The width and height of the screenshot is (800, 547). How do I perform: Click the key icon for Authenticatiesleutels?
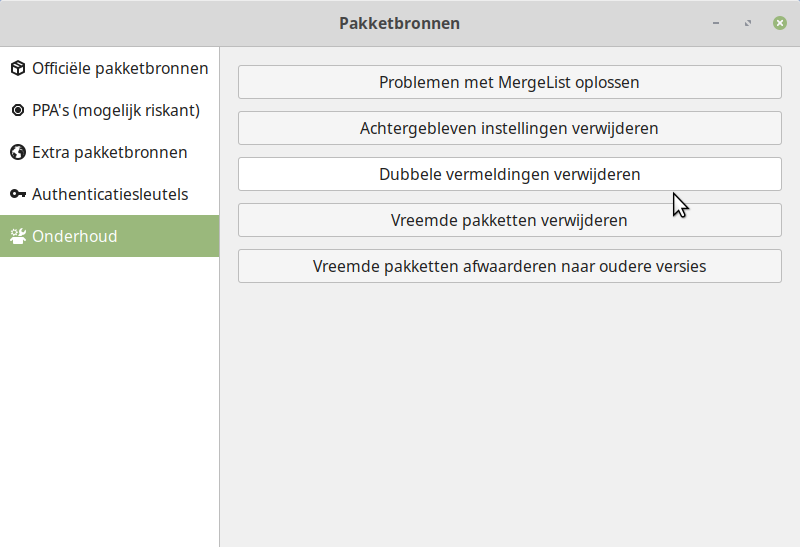click(x=18, y=194)
